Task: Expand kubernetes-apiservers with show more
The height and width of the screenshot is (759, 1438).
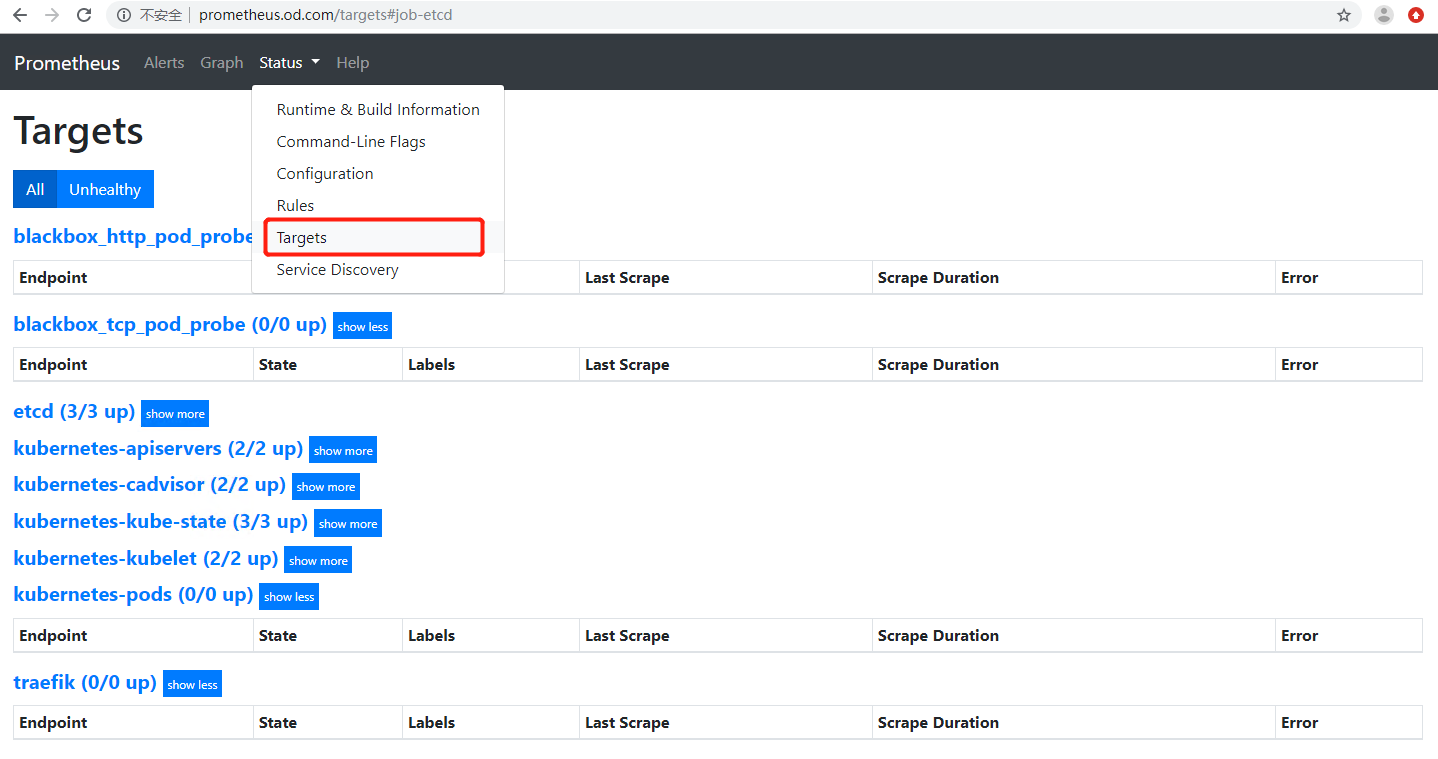Action: point(343,451)
